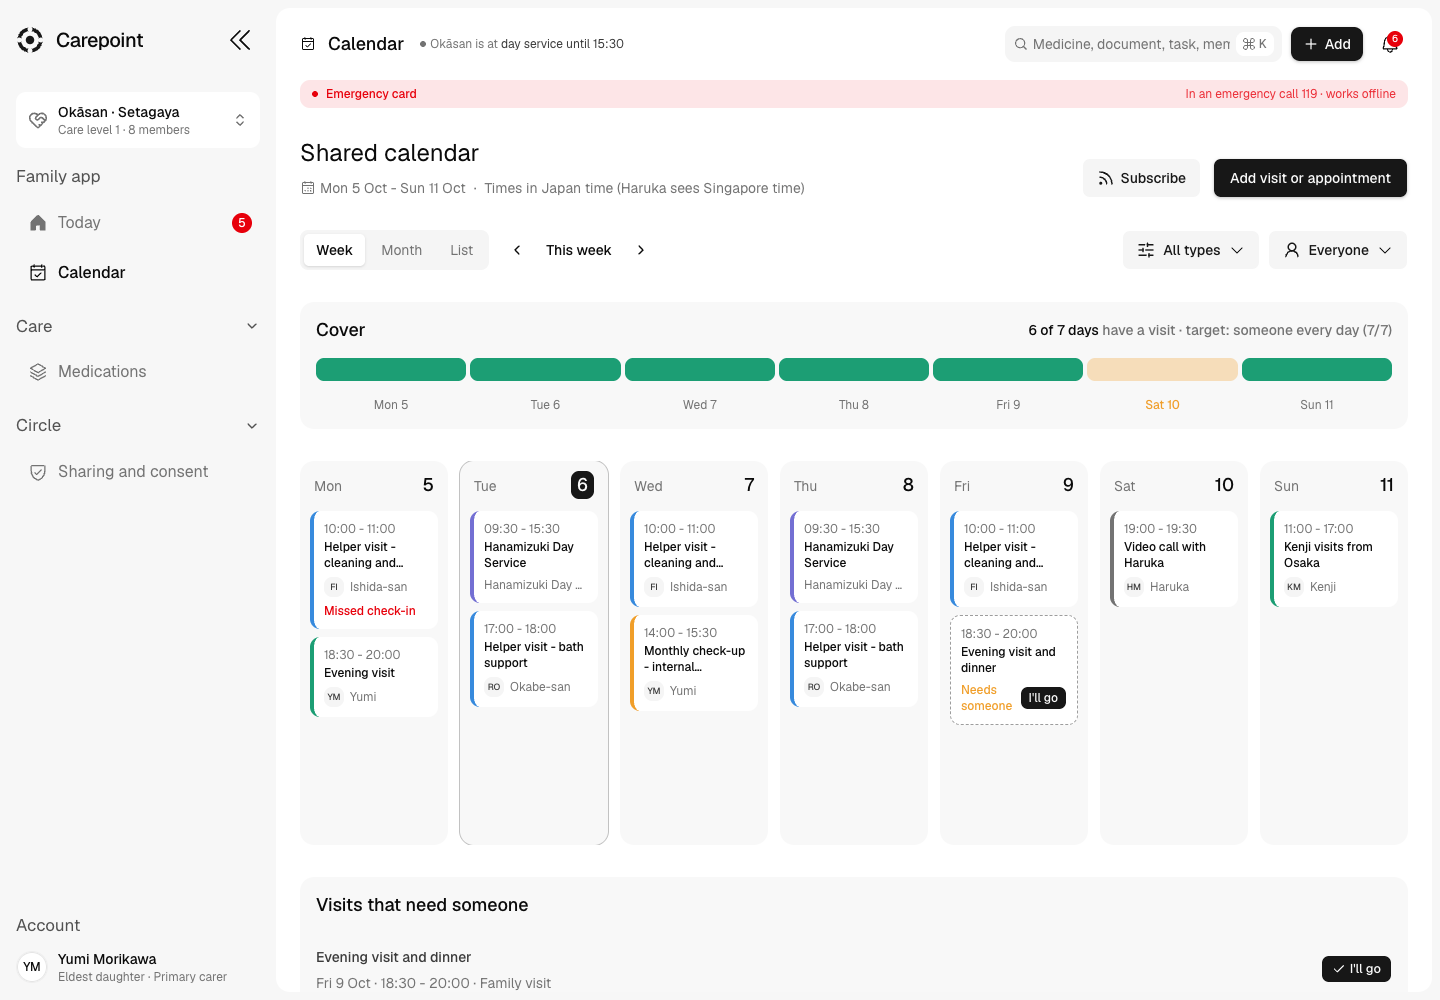Click HM avatar for Haruka
1440x1000 pixels.
tap(1134, 587)
